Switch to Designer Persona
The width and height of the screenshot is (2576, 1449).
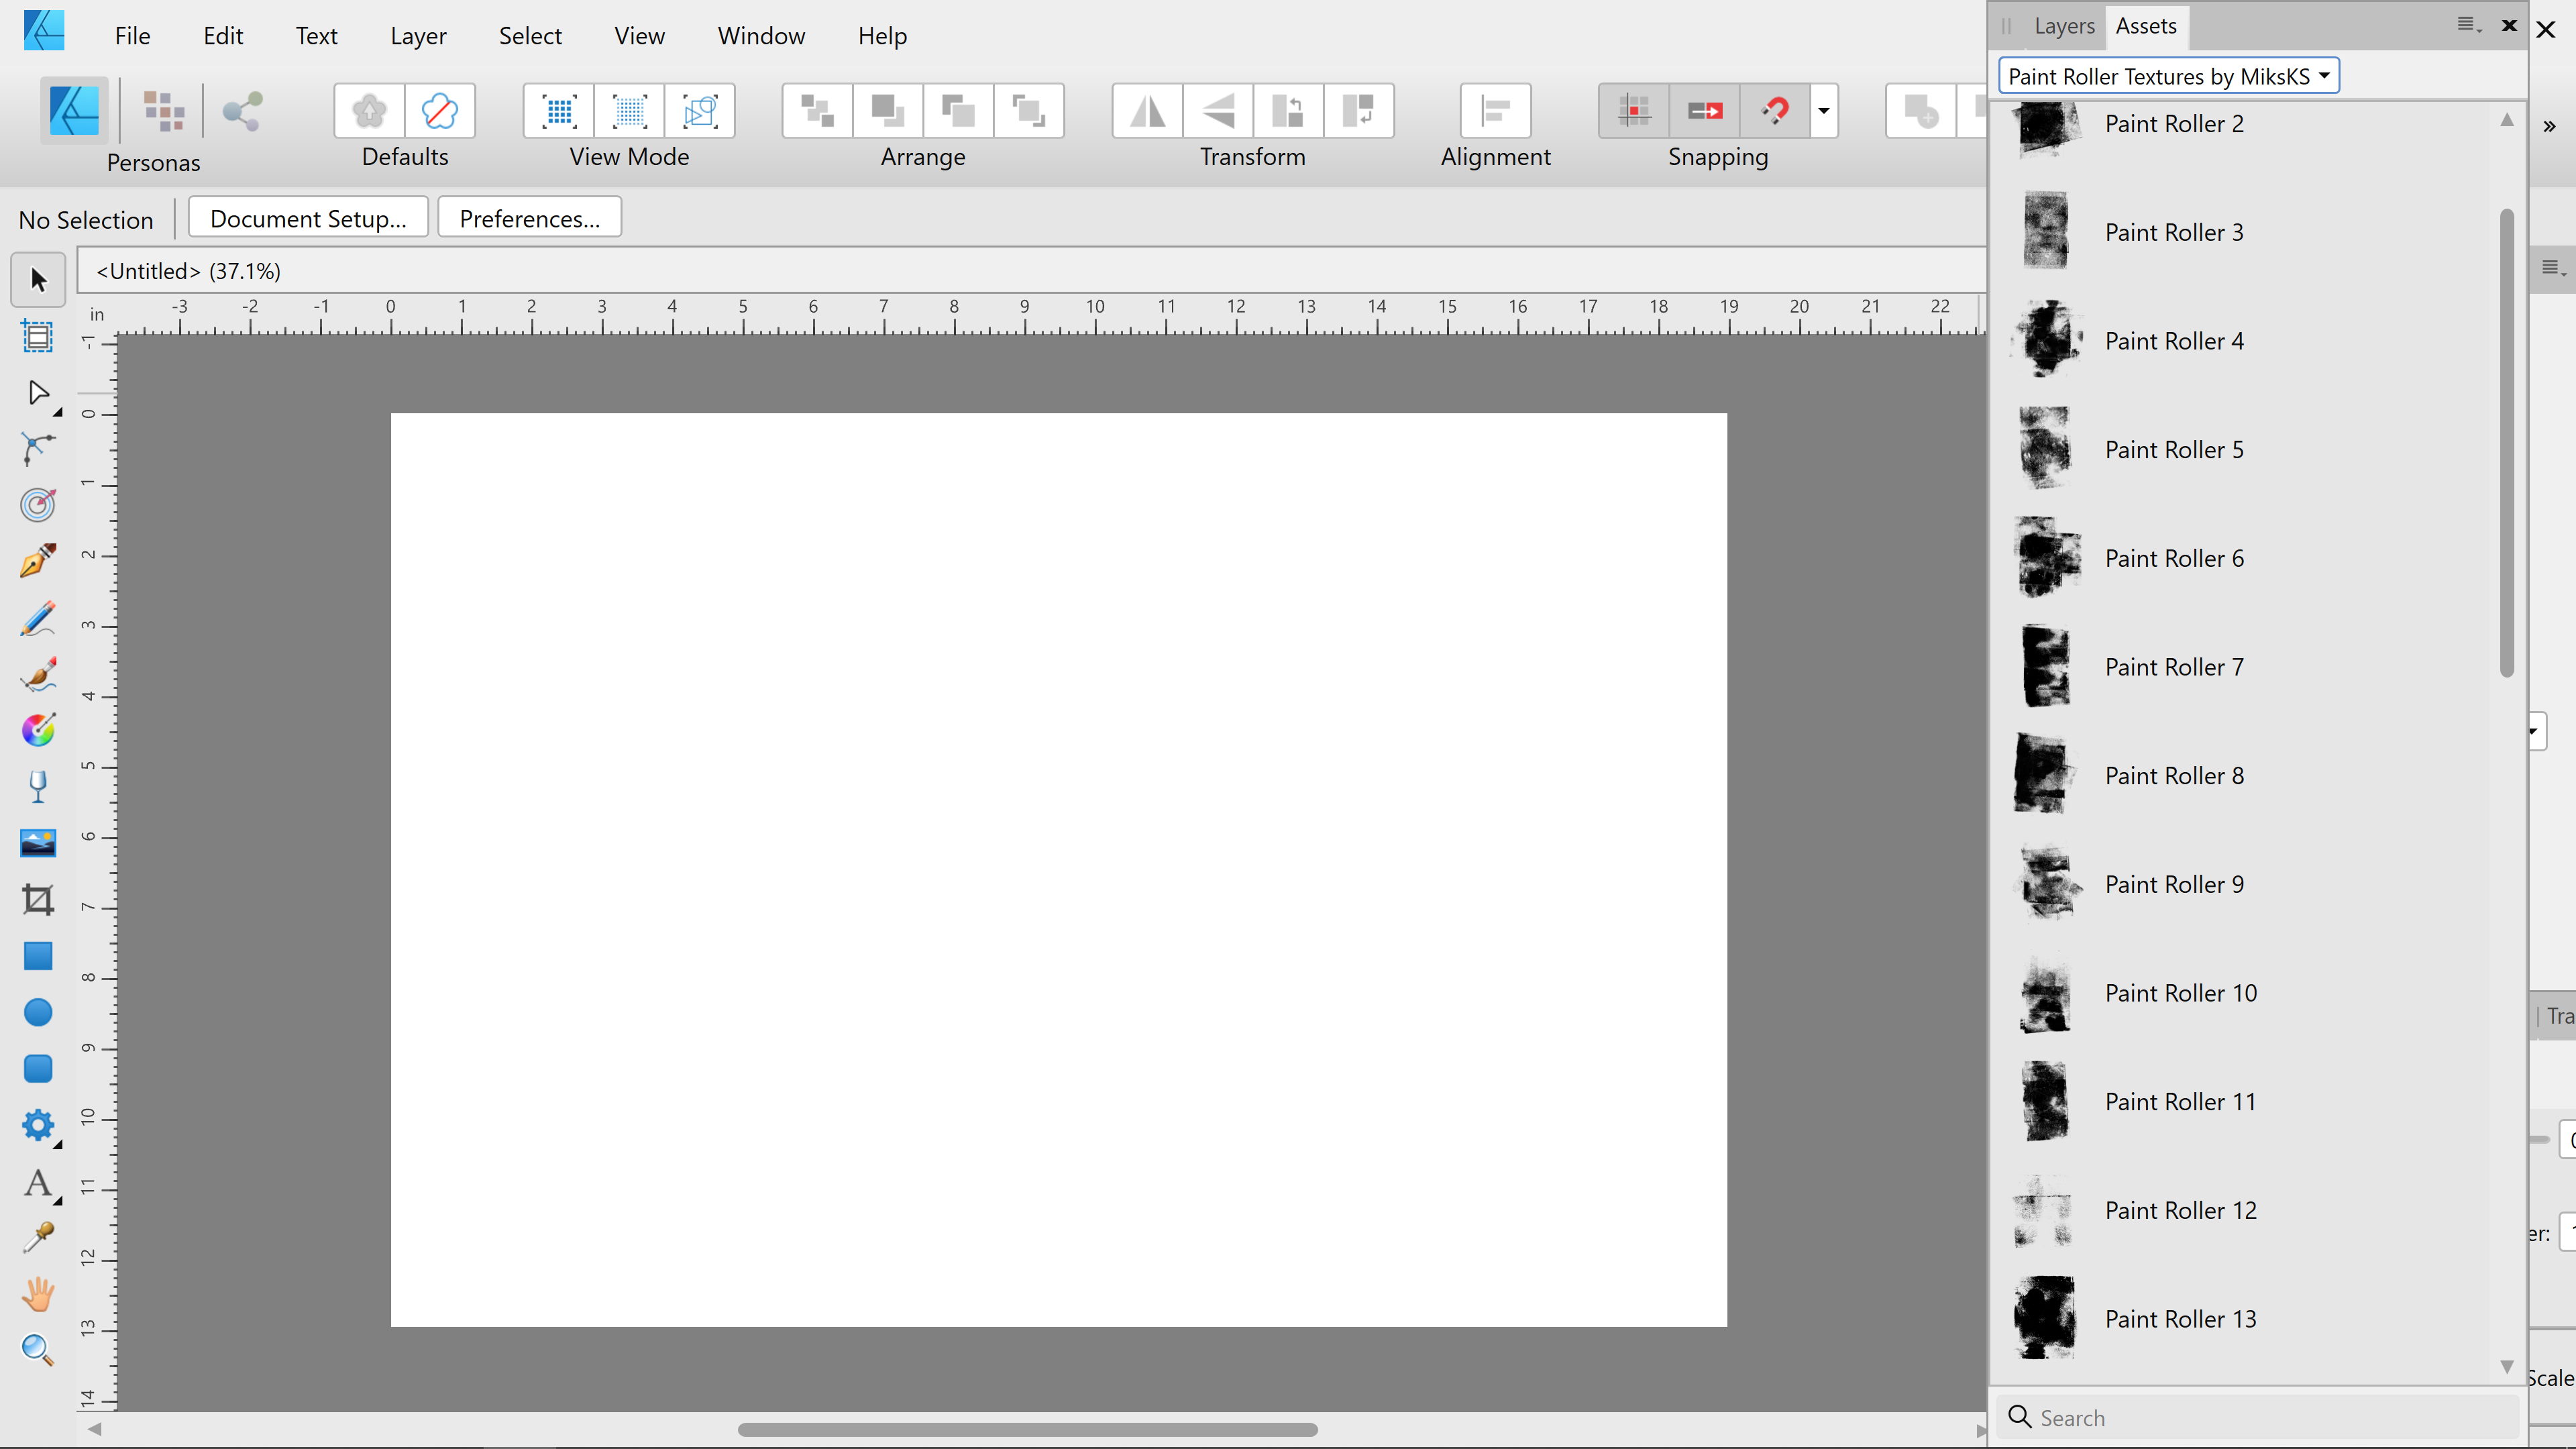74,111
